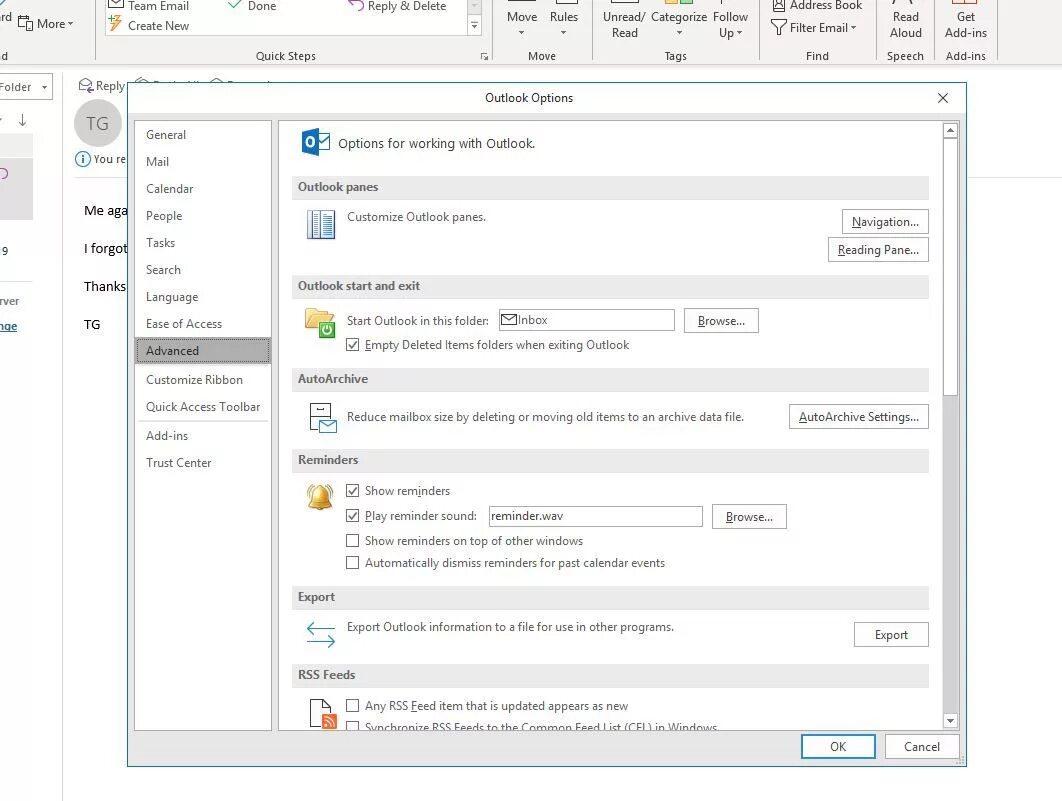1062x801 pixels.
Task: Enable Show reminders on top of other windows
Action: click(352, 540)
